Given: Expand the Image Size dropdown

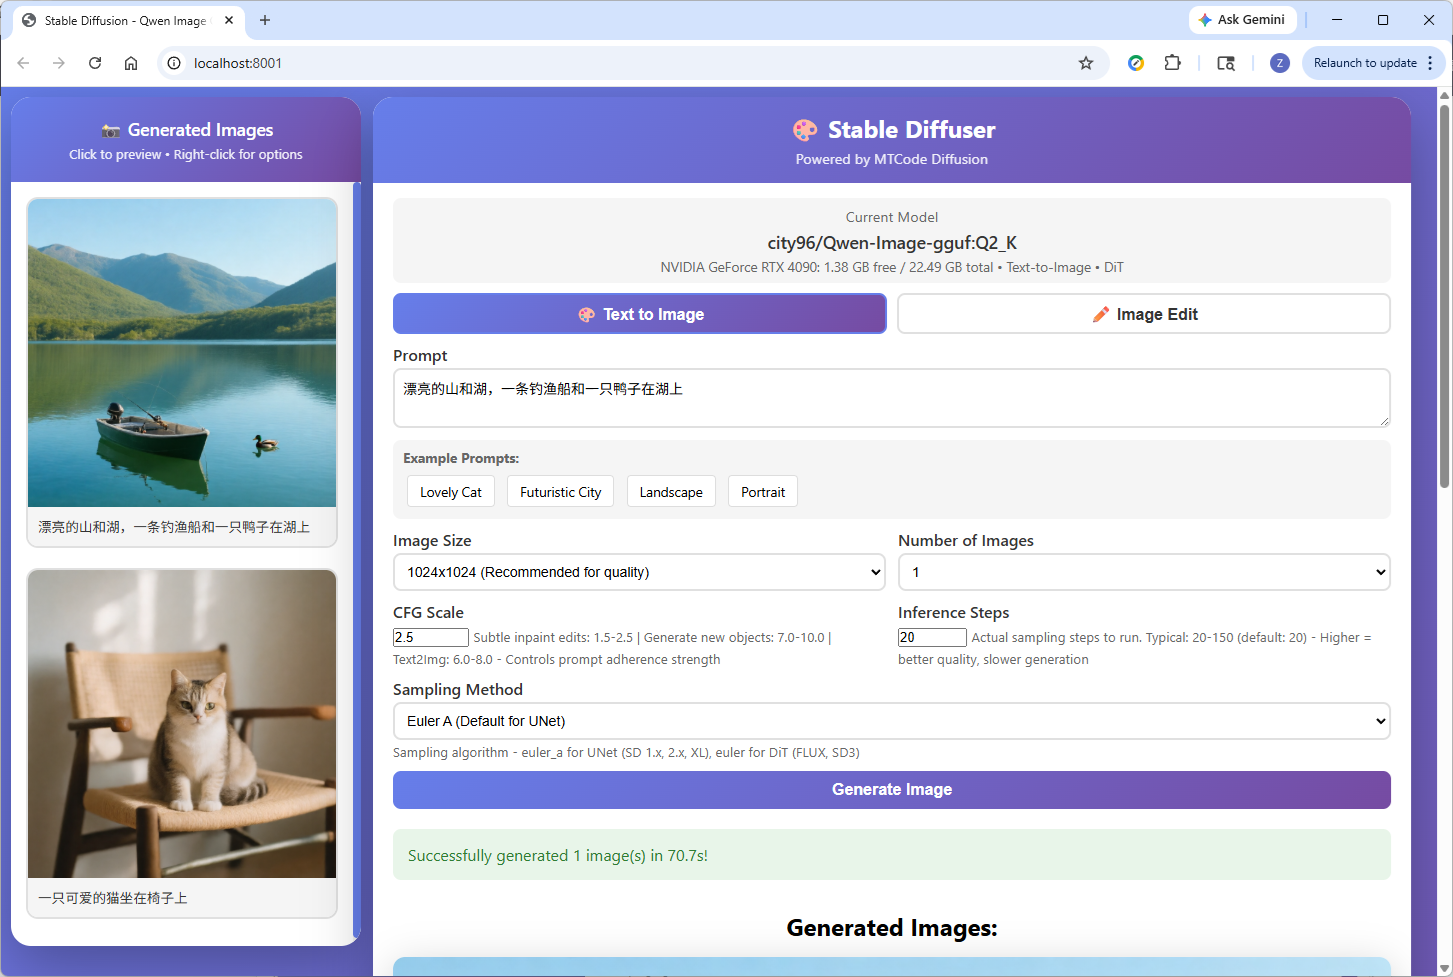Looking at the screenshot, I should coord(639,572).
